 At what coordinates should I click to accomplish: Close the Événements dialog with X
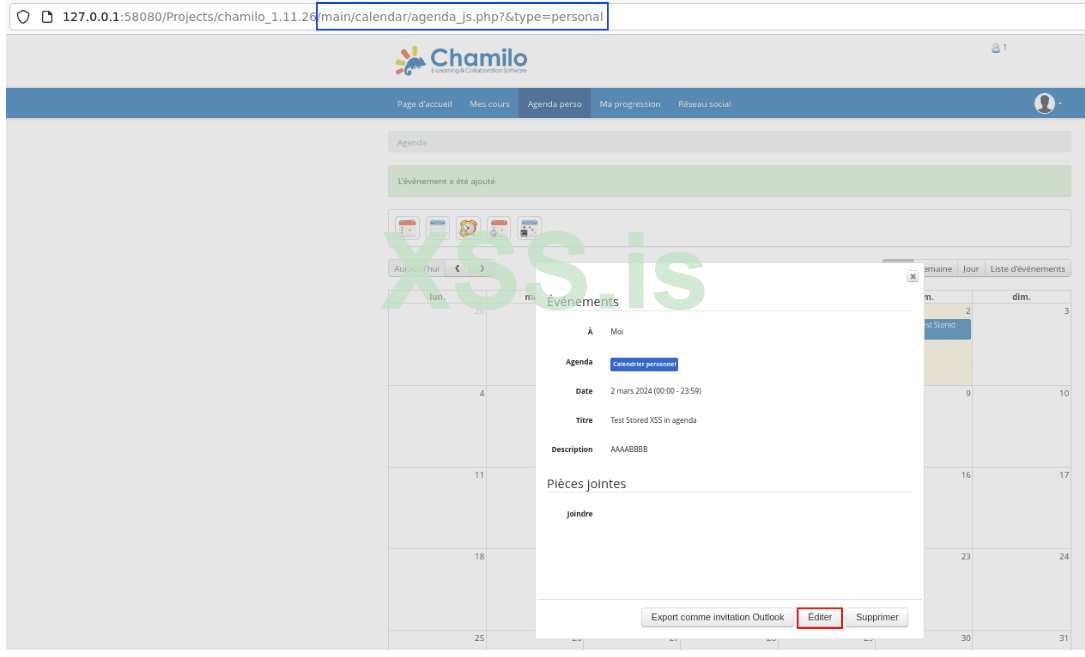[x=913, y=276]
